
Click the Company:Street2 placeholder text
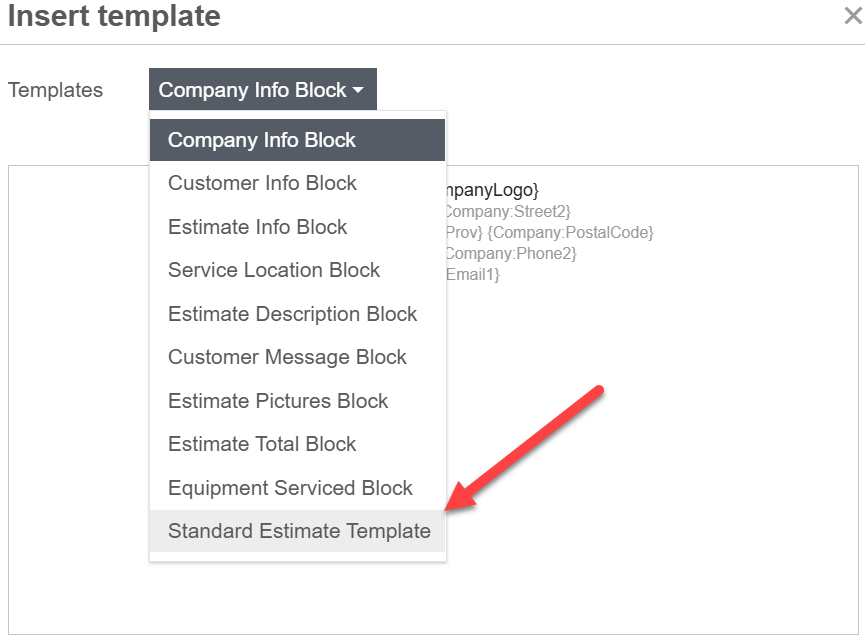coord(509,211)
